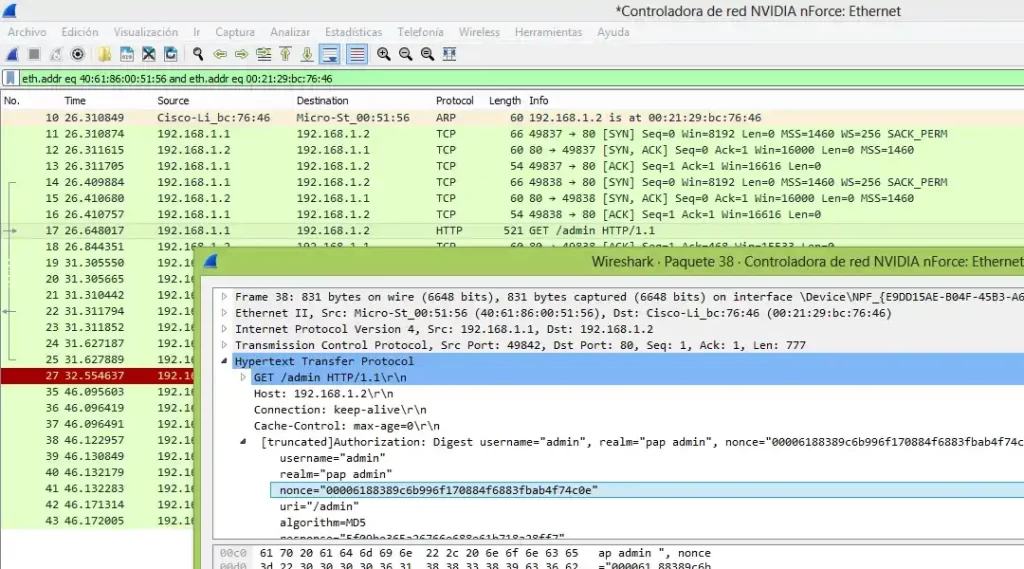
Task: Stop the running capture
Action: 34,54
